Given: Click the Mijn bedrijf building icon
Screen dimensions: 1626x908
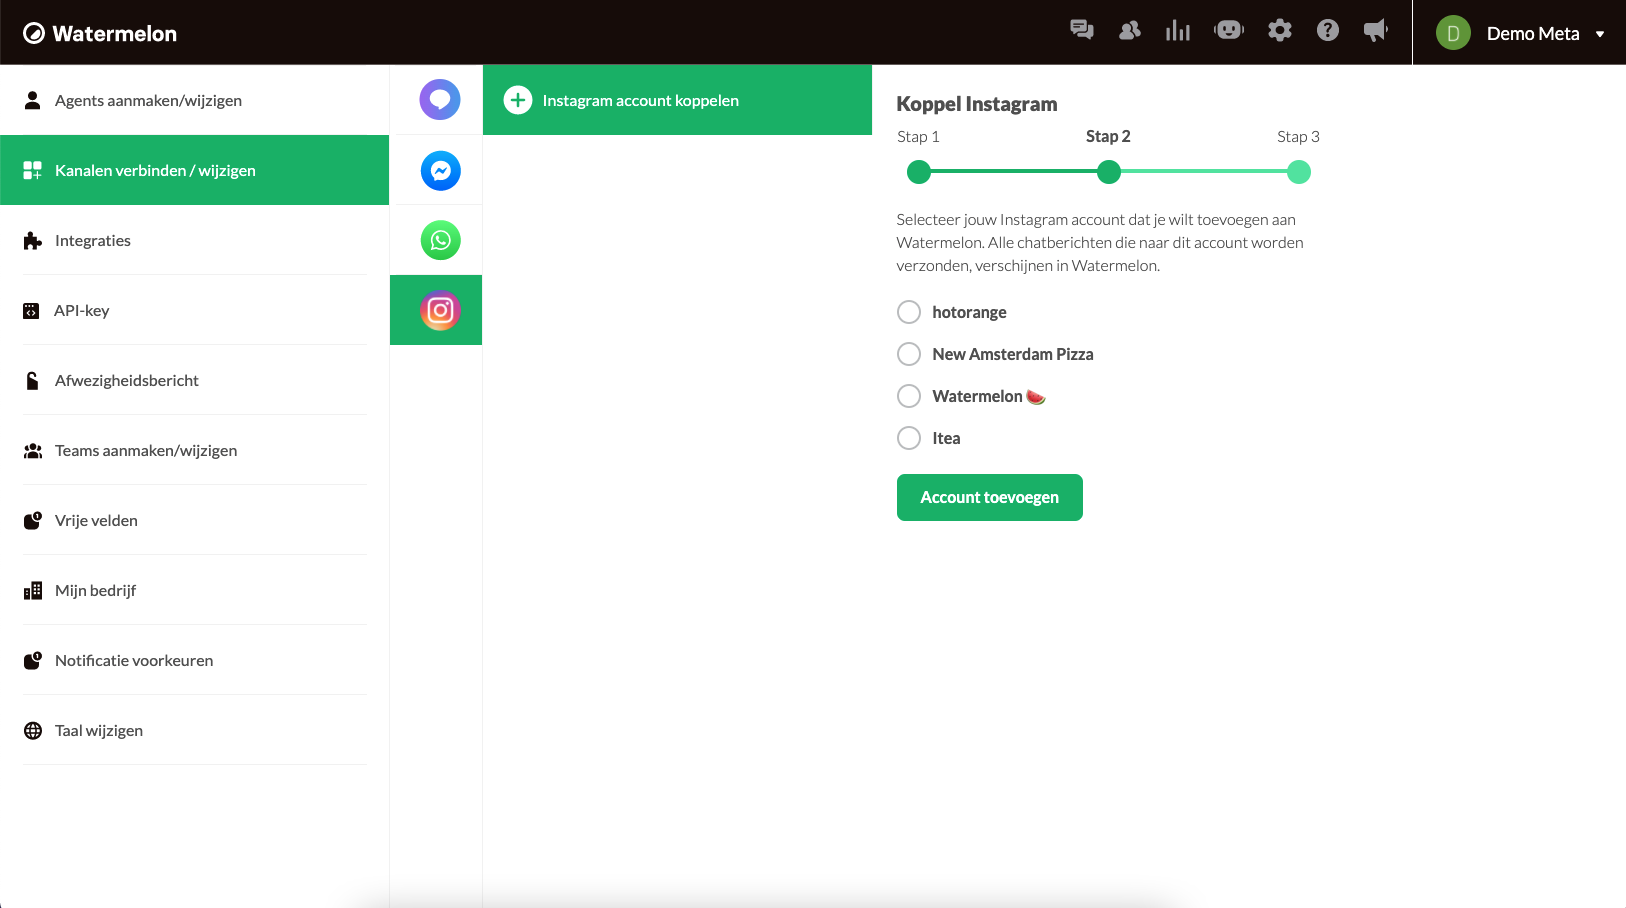Looking at the screenshot, I should tap(33, 591).
